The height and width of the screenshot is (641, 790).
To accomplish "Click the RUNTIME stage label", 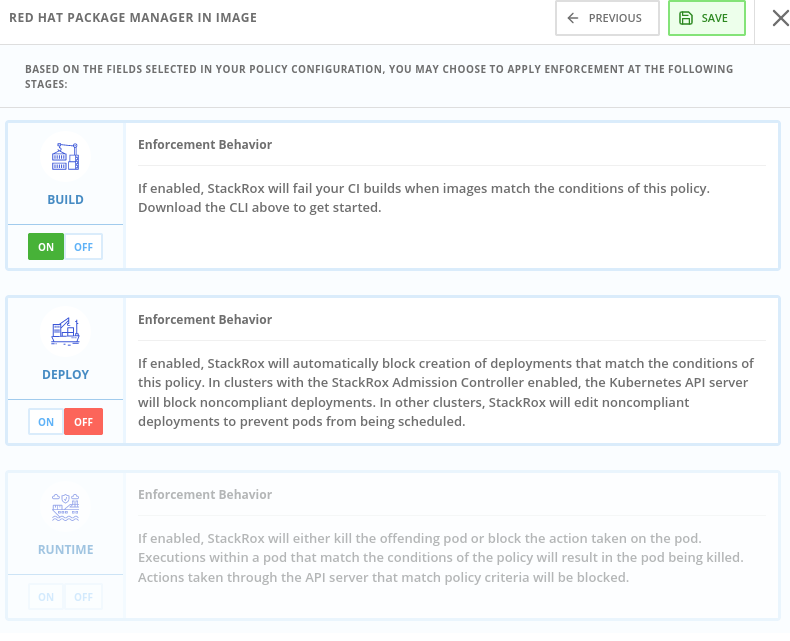I will (65, 549).
